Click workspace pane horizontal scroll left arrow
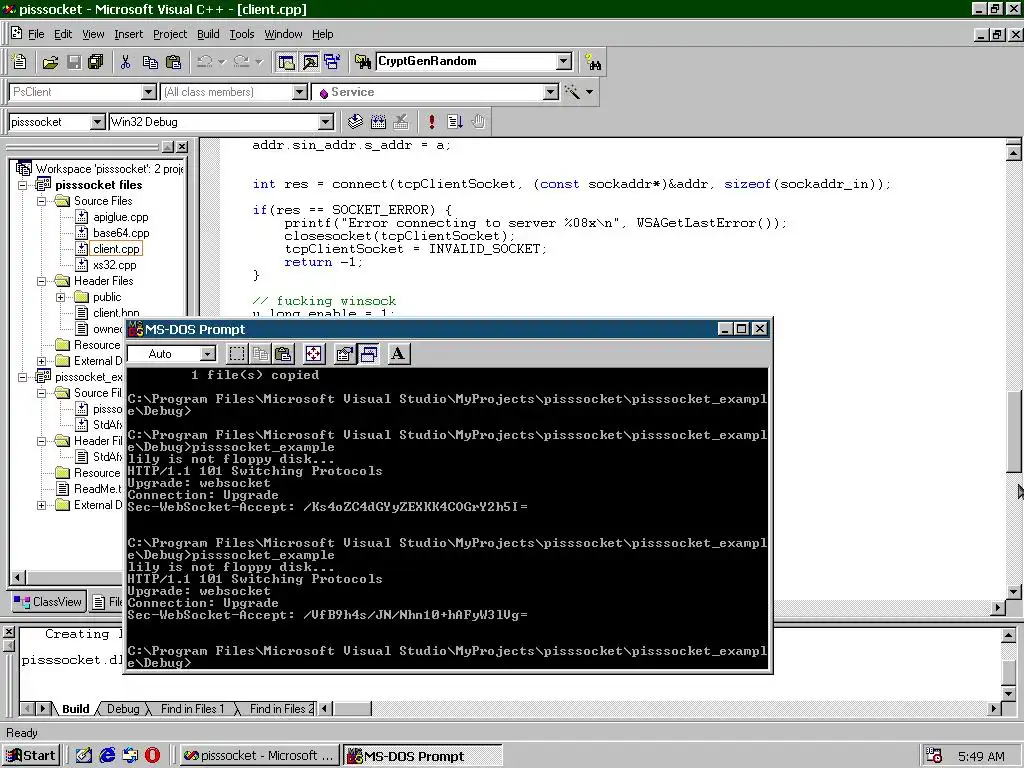1024x768 pixels. pos(18,577)
